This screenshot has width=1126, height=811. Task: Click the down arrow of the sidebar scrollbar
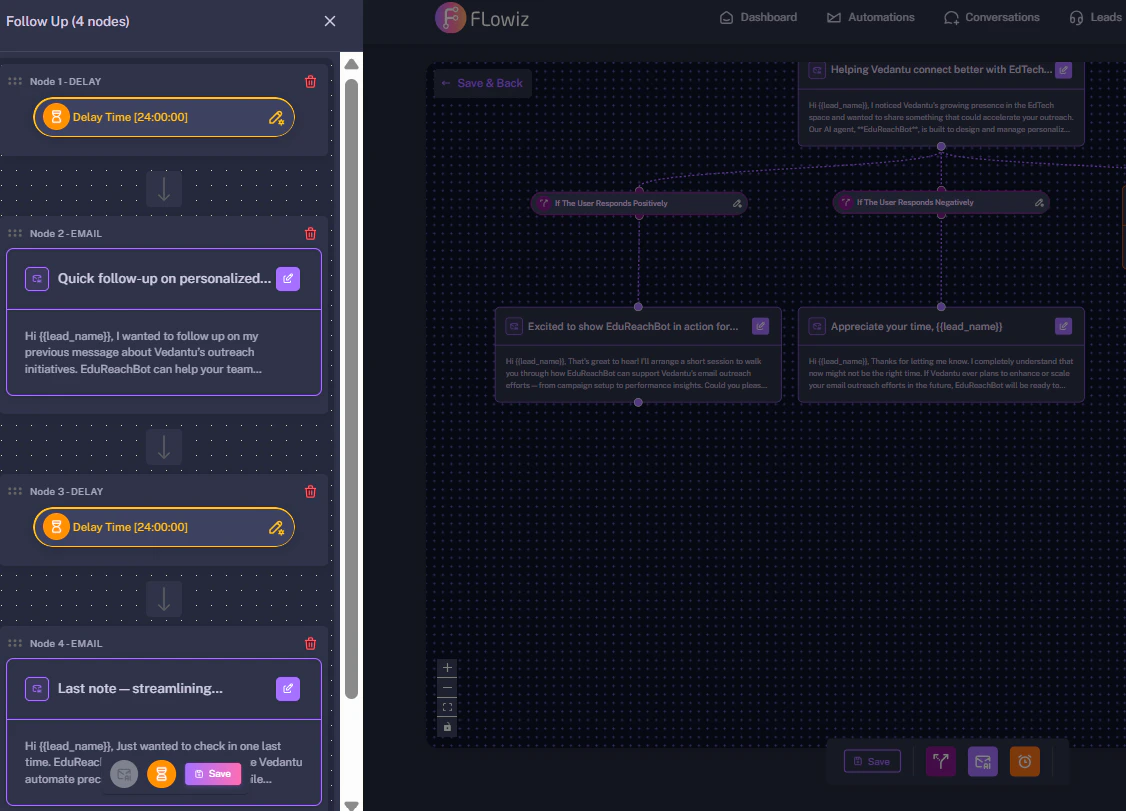tap(351, 804)
